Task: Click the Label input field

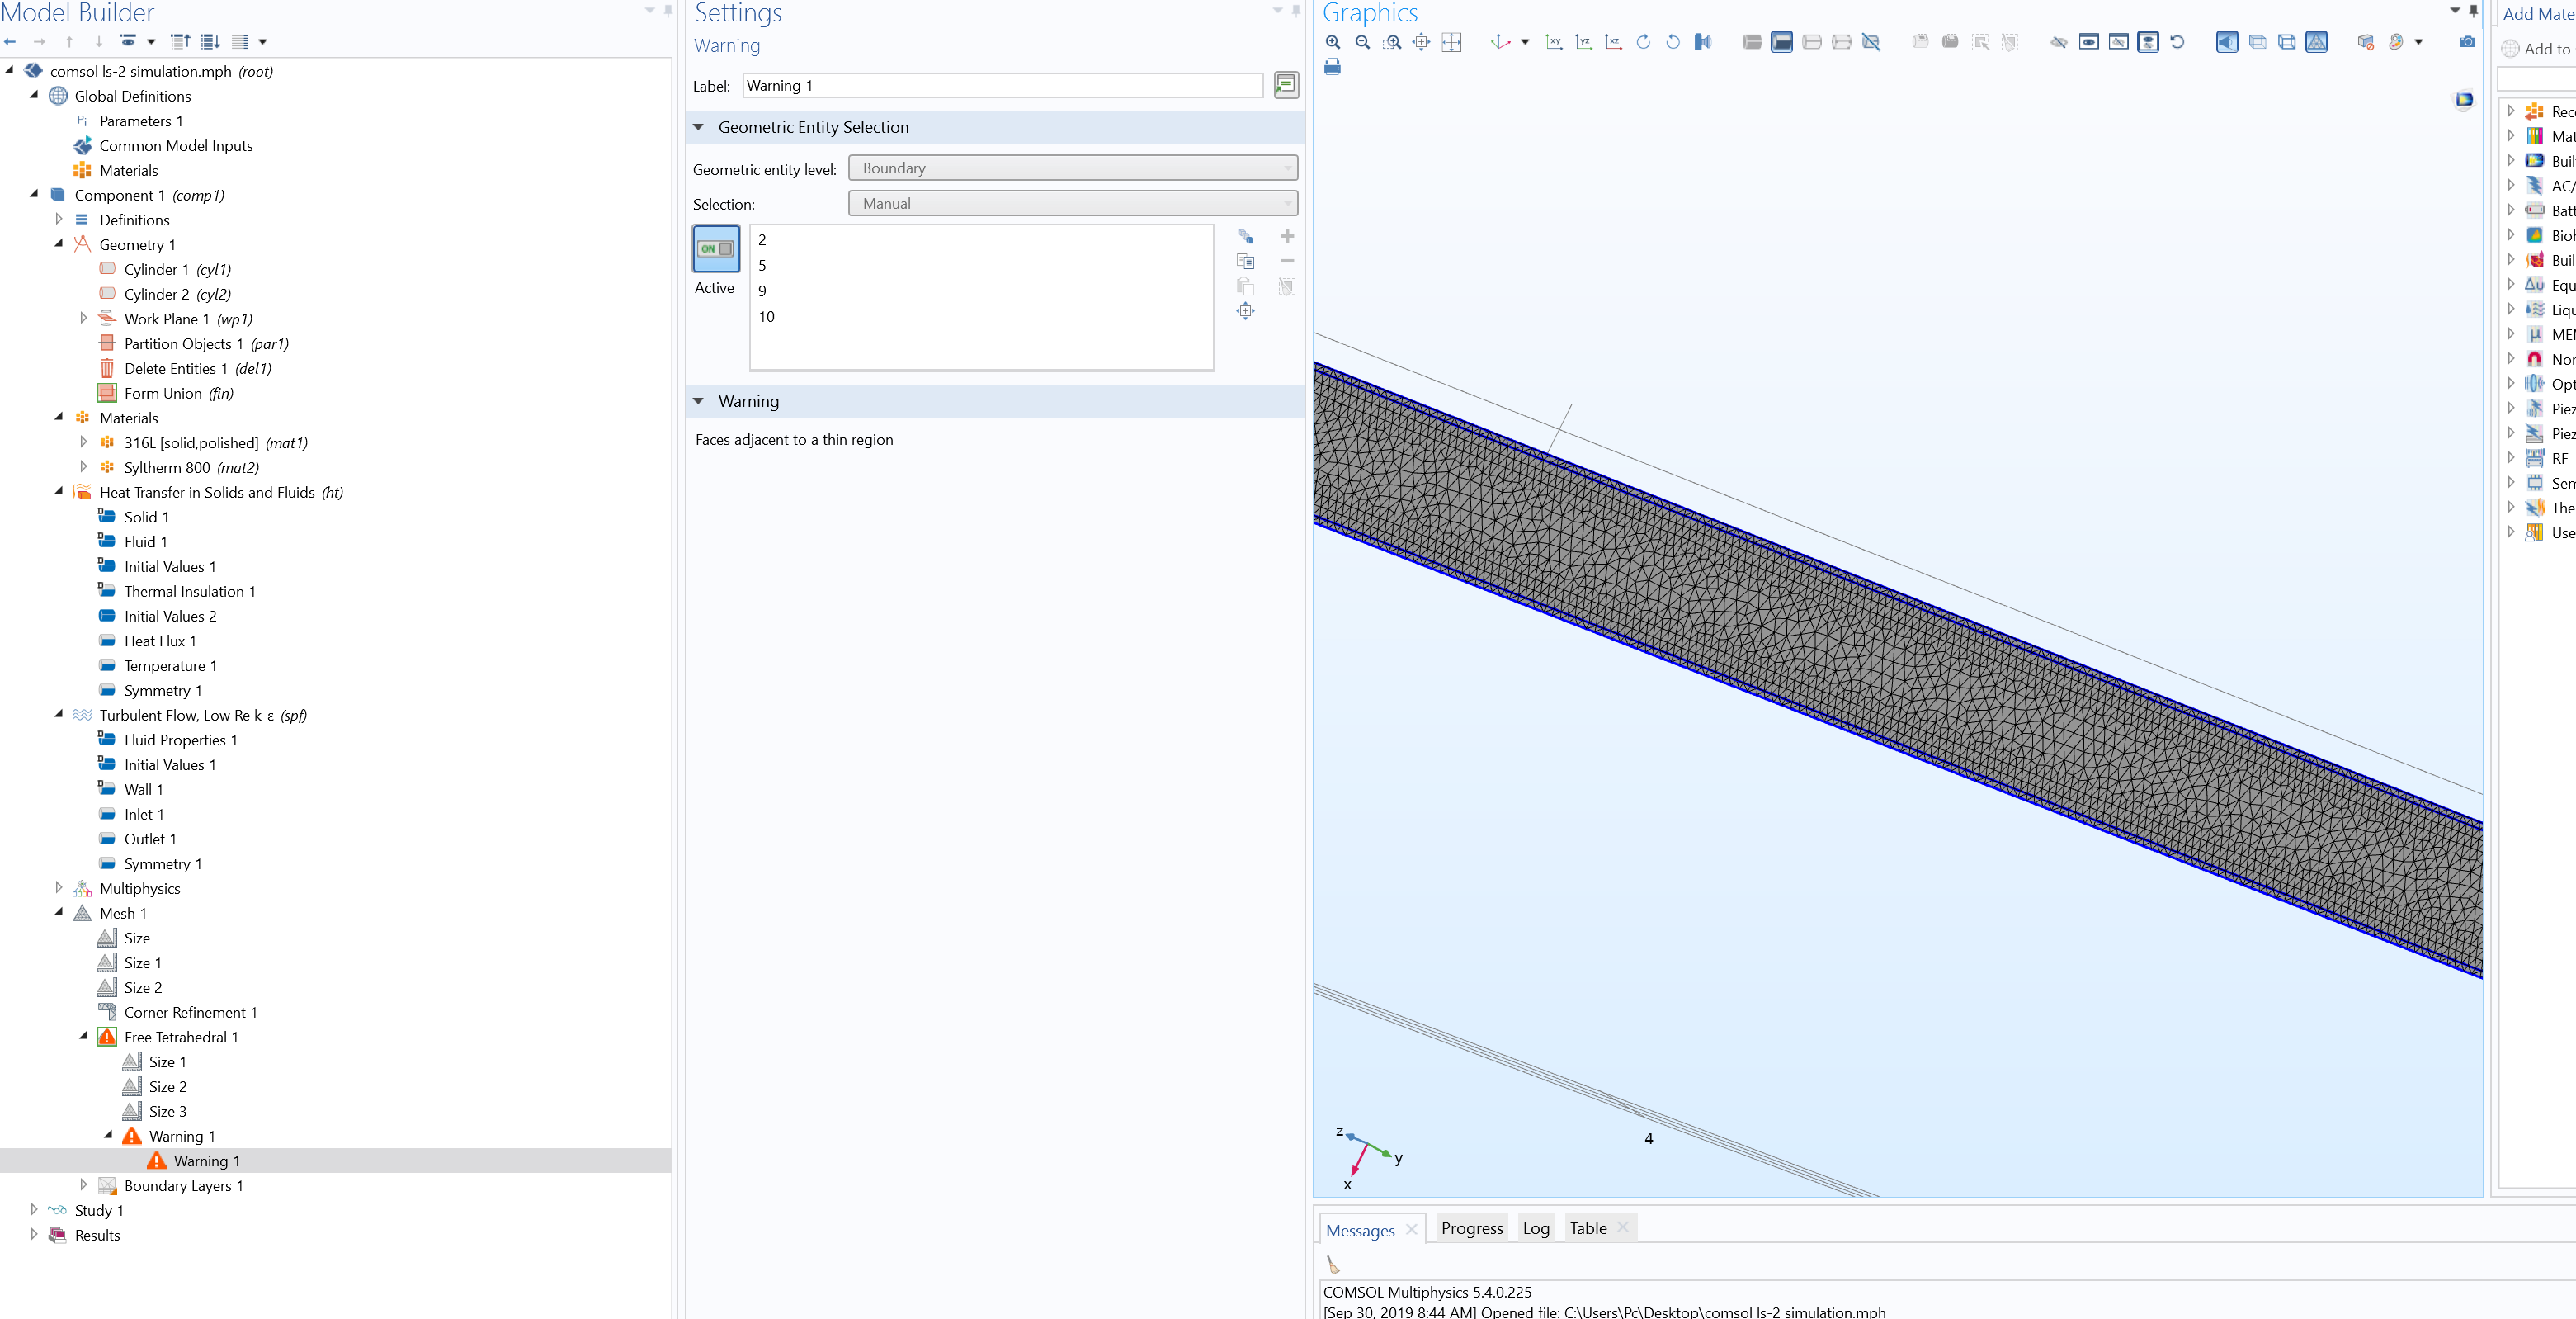Action: [1002, 85]
